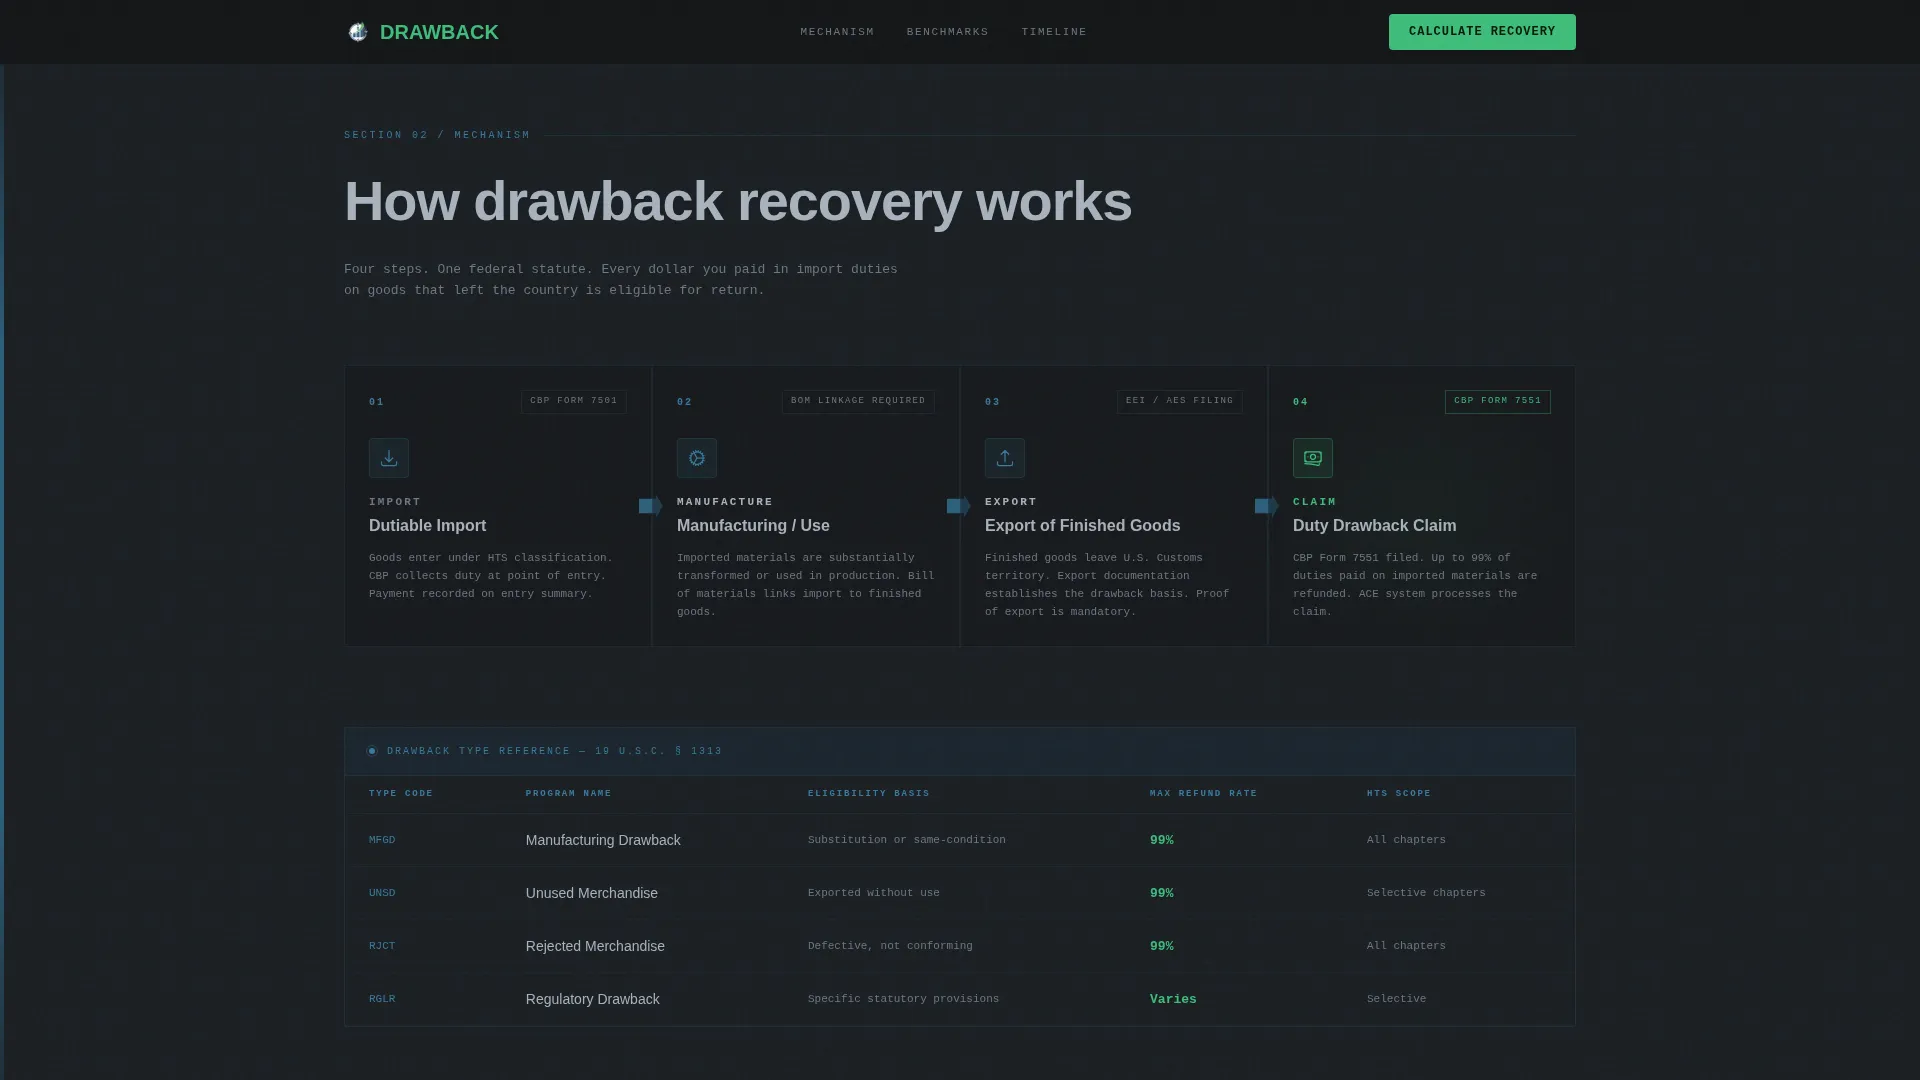Select the Duty Drawback Claim title
The height and width of the screenshot is (1080, 1920).
tap(1374, 526)
